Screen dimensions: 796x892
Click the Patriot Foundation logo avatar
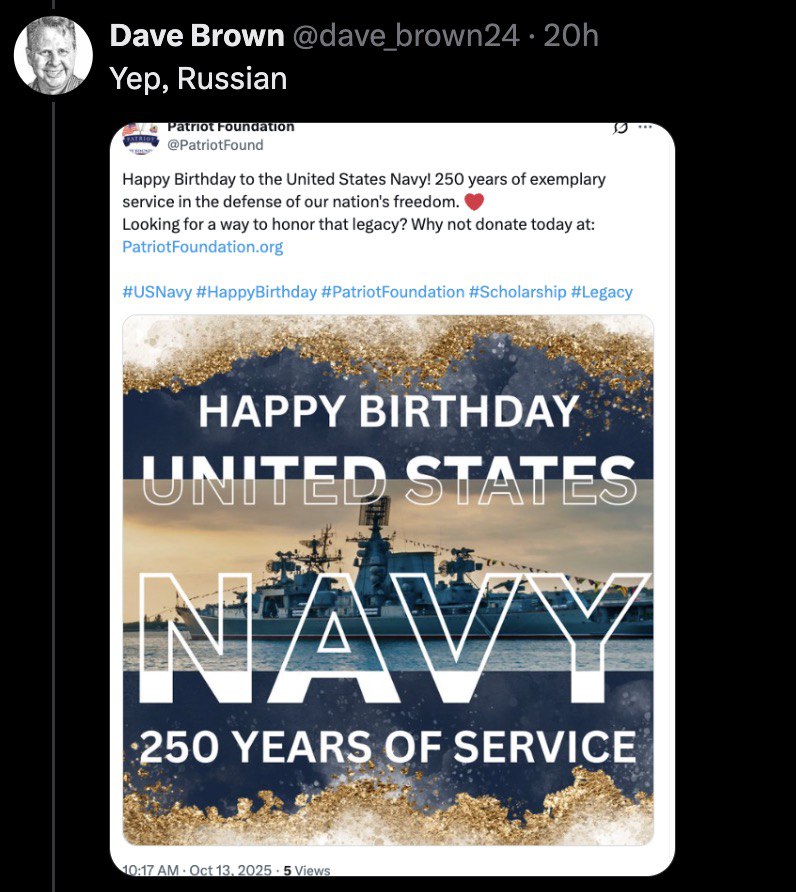pos(141,137)
